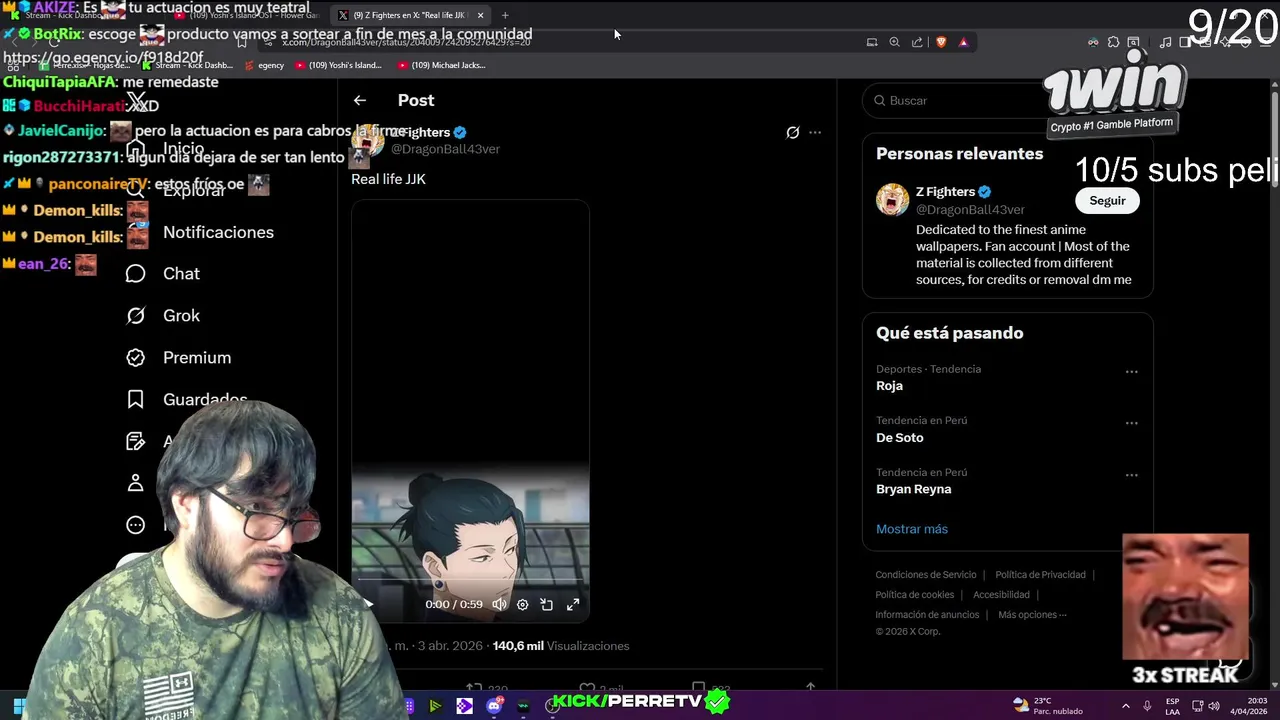The image size is (1280, 720).
Task: Open Premium in the sidebar
Action: point(197,358)
